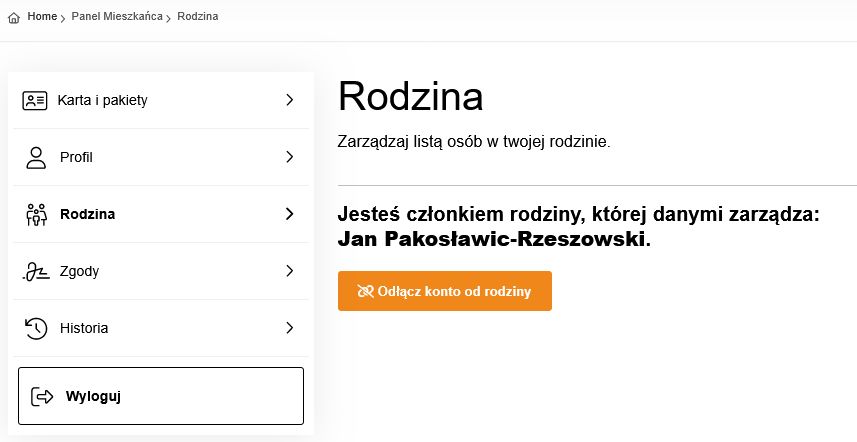The width and height of the screenshot is (857, 442).
Task: Click Odłącz konto od rodziny button
Action: (445, 291)
